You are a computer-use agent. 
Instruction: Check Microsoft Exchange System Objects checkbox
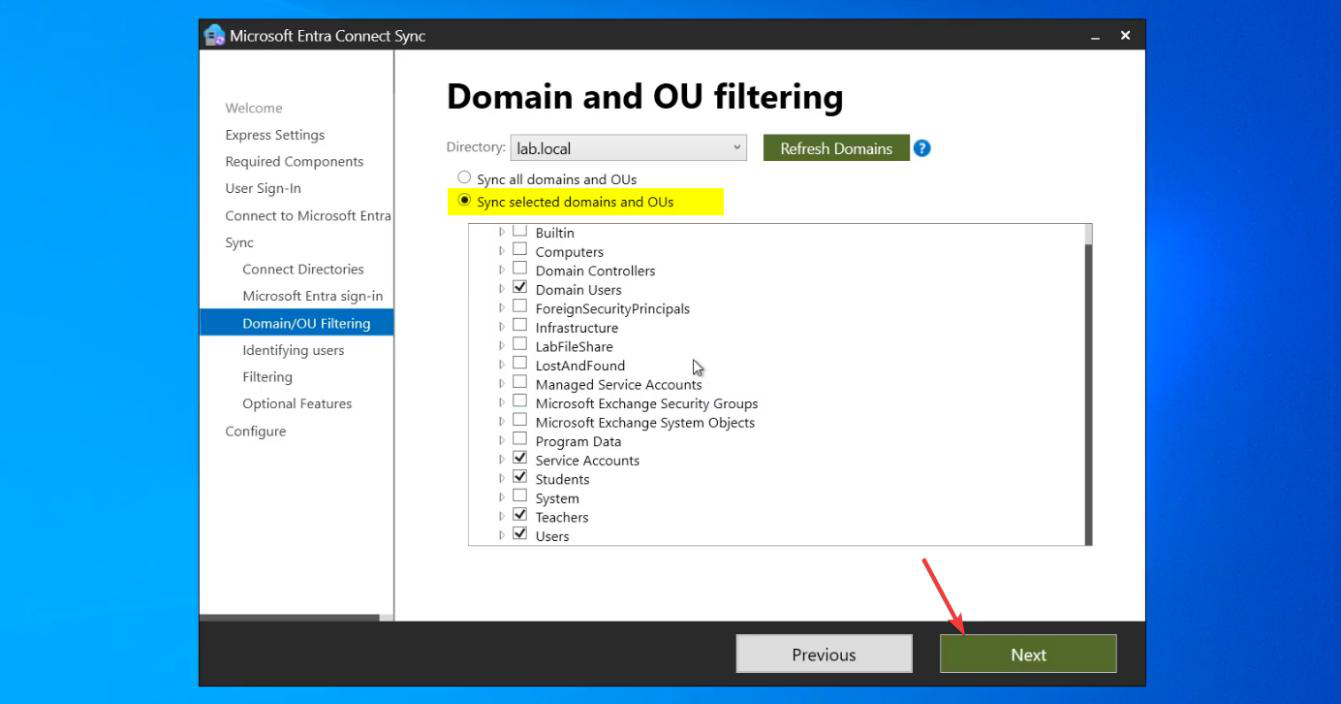(x=519, y=421)
